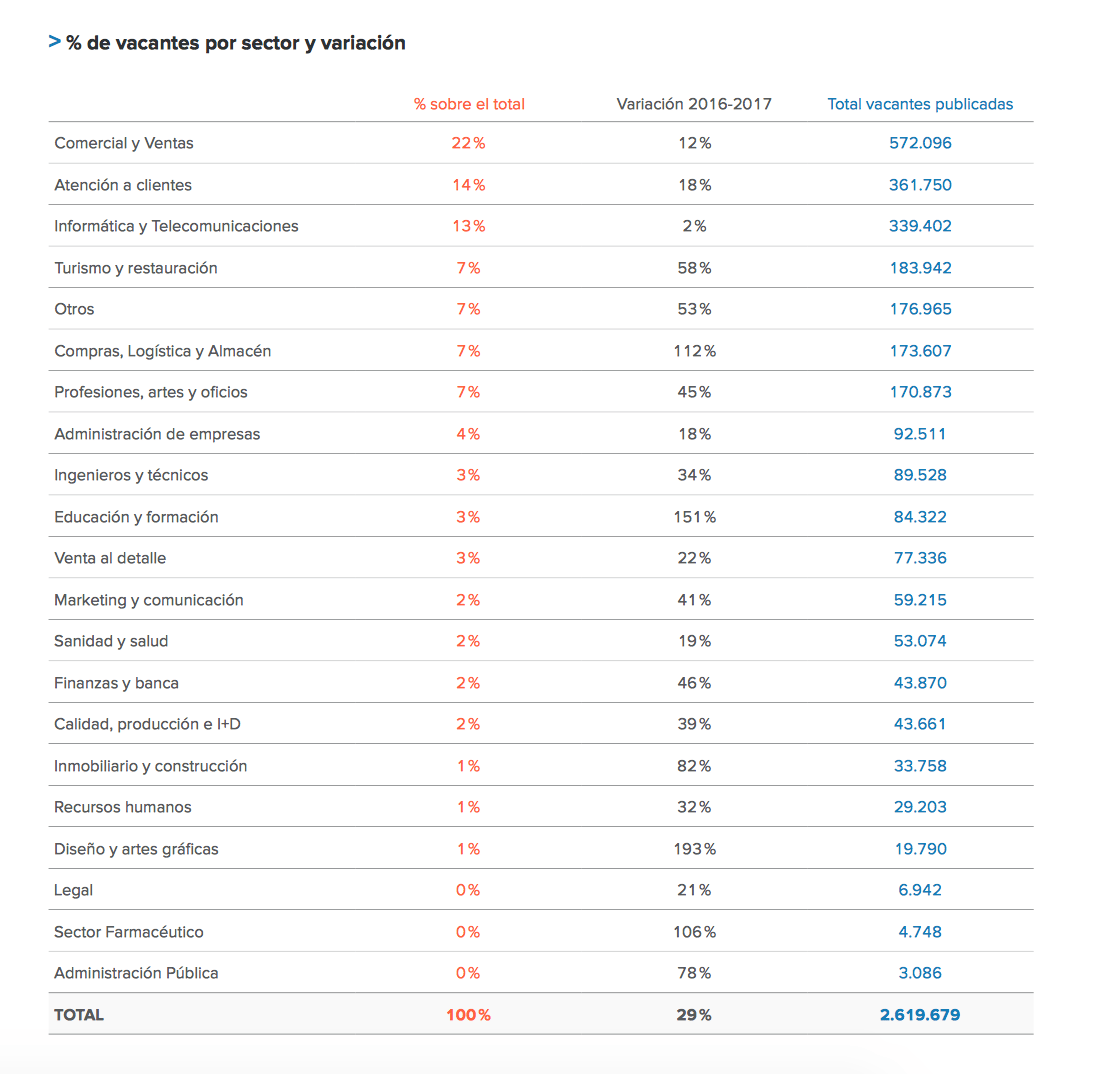Click the 'Total vacantes publicadas' header

[x=920, y=104]
